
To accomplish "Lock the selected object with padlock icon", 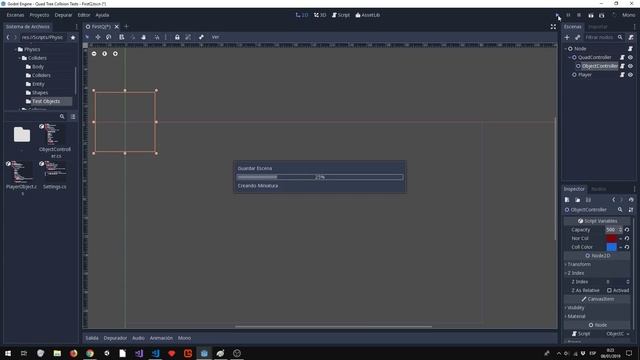I will [177, 37].
